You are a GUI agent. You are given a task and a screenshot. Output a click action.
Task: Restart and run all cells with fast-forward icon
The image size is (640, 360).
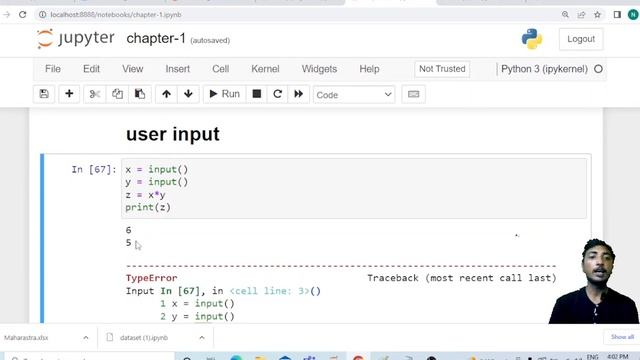[x=299, y=94]
